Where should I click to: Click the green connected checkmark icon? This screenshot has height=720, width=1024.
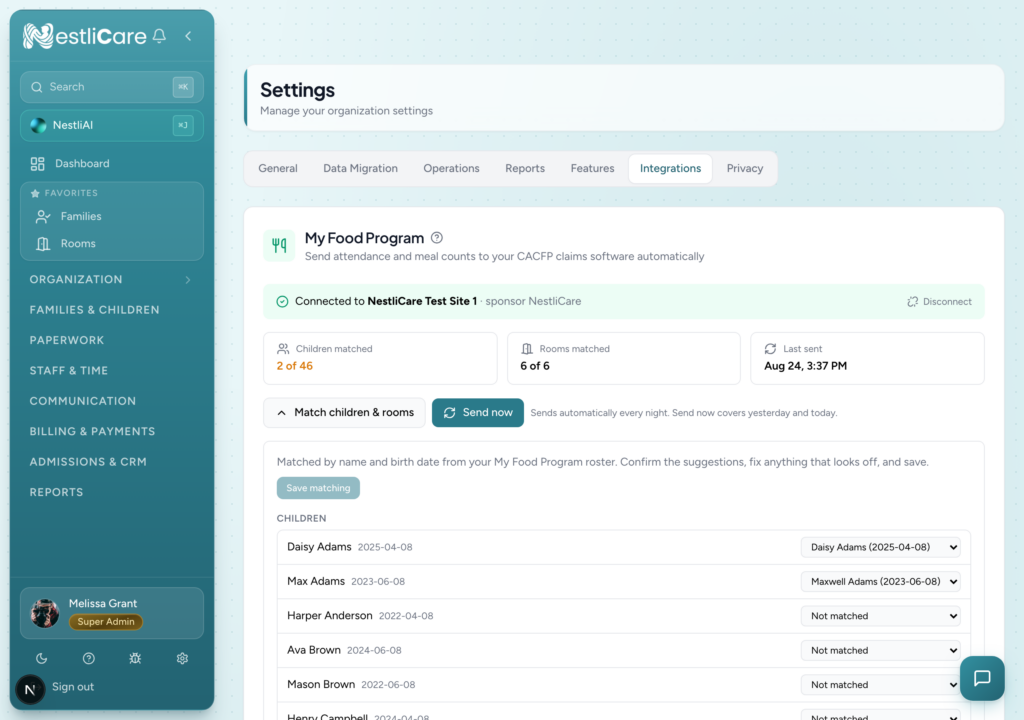(282, 301)
